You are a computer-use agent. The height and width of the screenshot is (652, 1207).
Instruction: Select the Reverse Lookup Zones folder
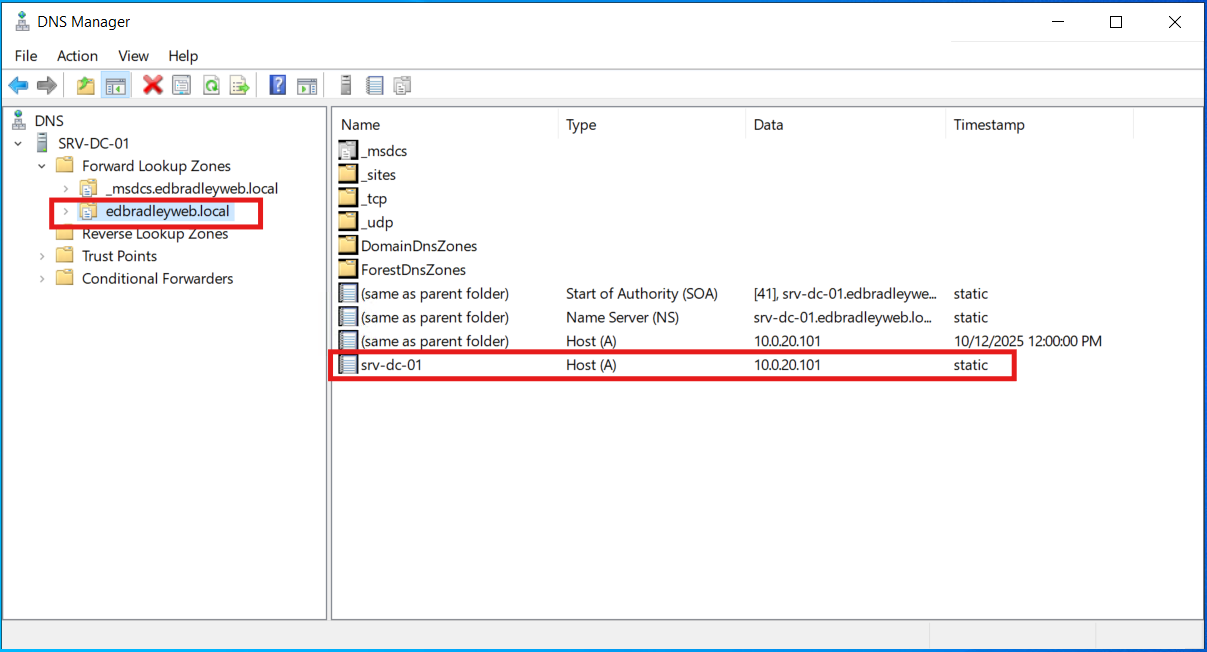(155, 233)
